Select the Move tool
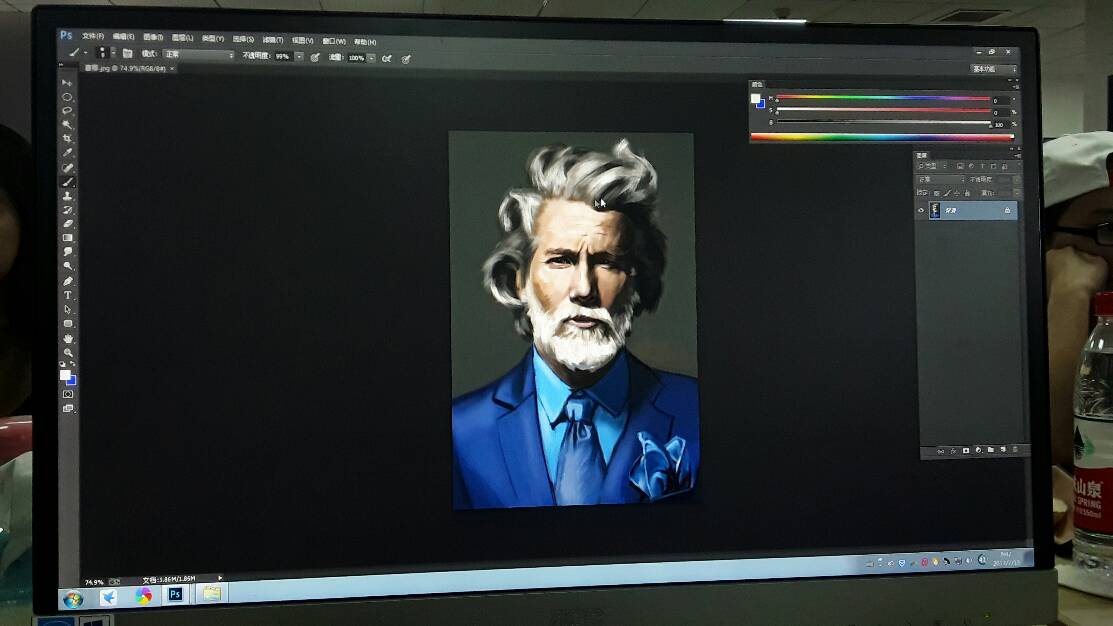The height and width of the screenshot is (626, 1113). point(67,83)
